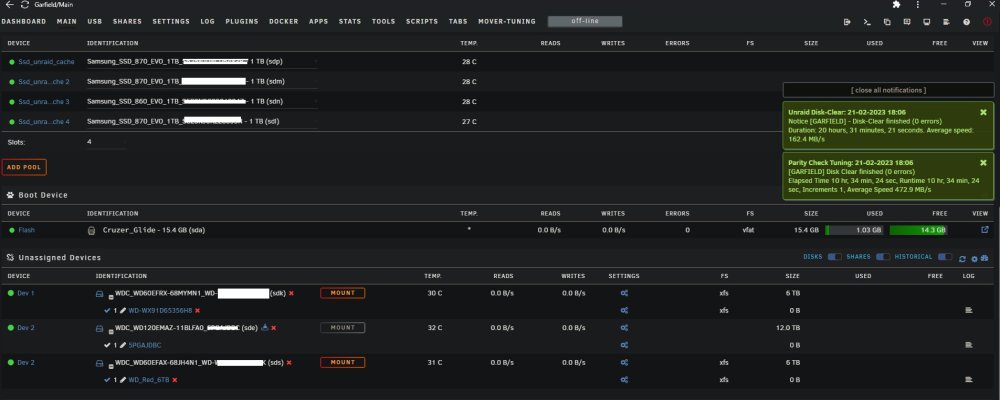Dismiss the Unraid Disk-Clear notification
The width and height of the screenshot is (1000, 400).
[983, 112]
